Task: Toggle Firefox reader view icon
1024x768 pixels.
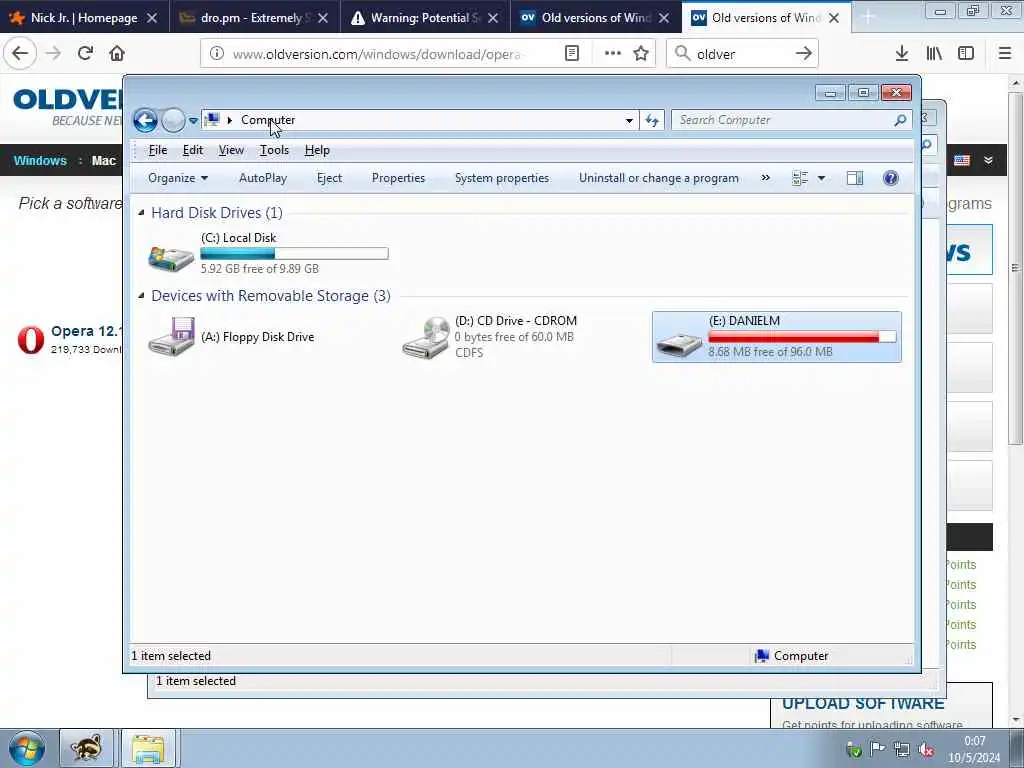Action: [x=571, y=54]
